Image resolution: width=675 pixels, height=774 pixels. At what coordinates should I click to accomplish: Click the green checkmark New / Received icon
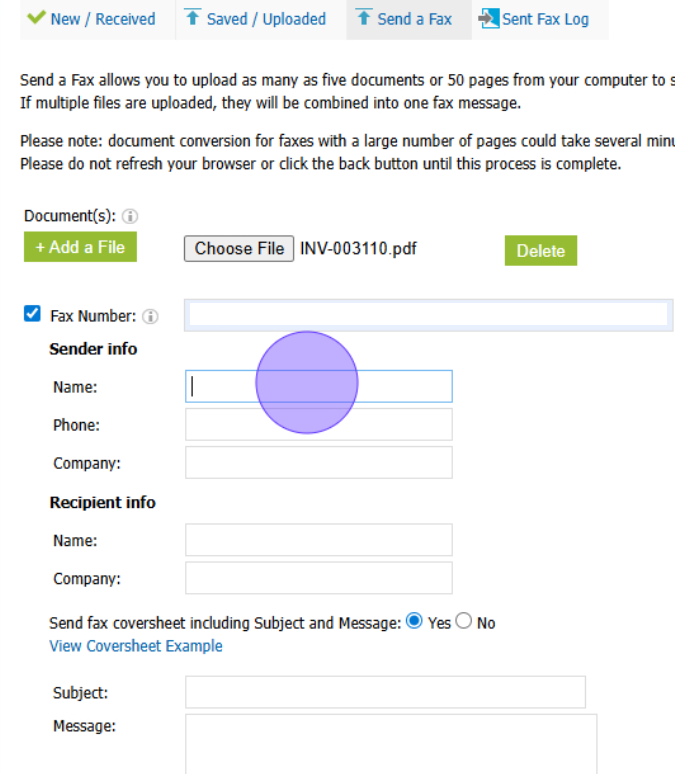pyautogui.click(x=37, y=18)
